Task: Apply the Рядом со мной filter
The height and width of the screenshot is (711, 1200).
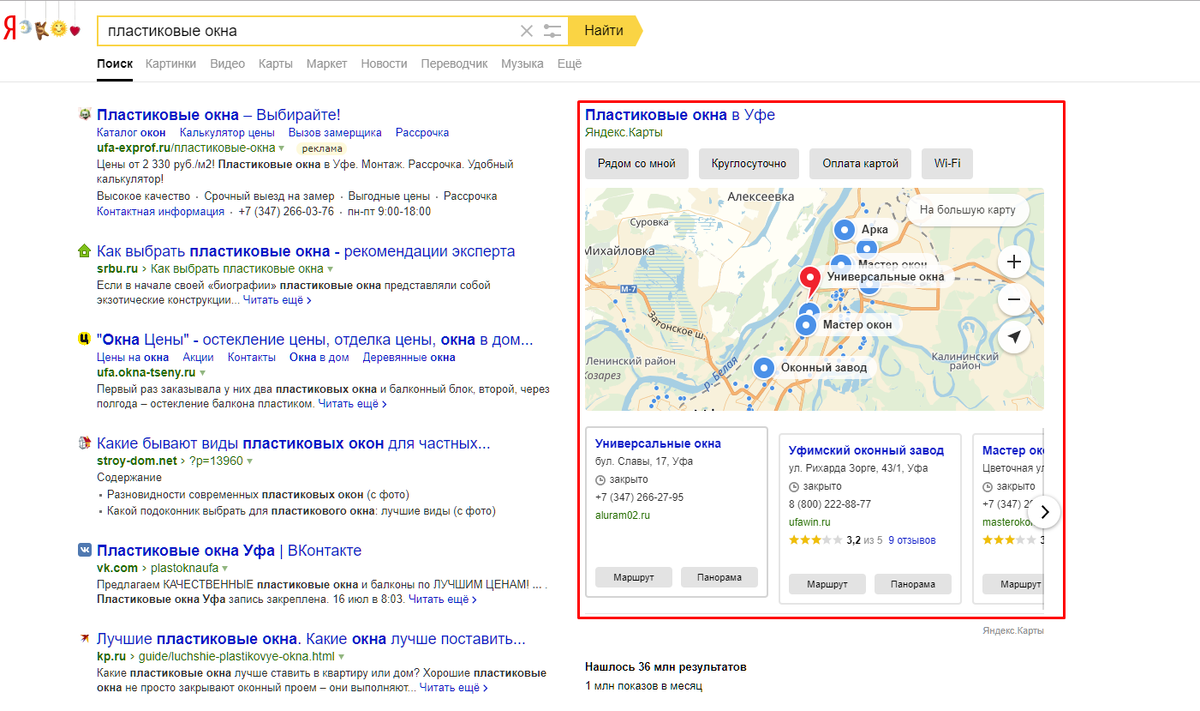Action: coord(637,163)
